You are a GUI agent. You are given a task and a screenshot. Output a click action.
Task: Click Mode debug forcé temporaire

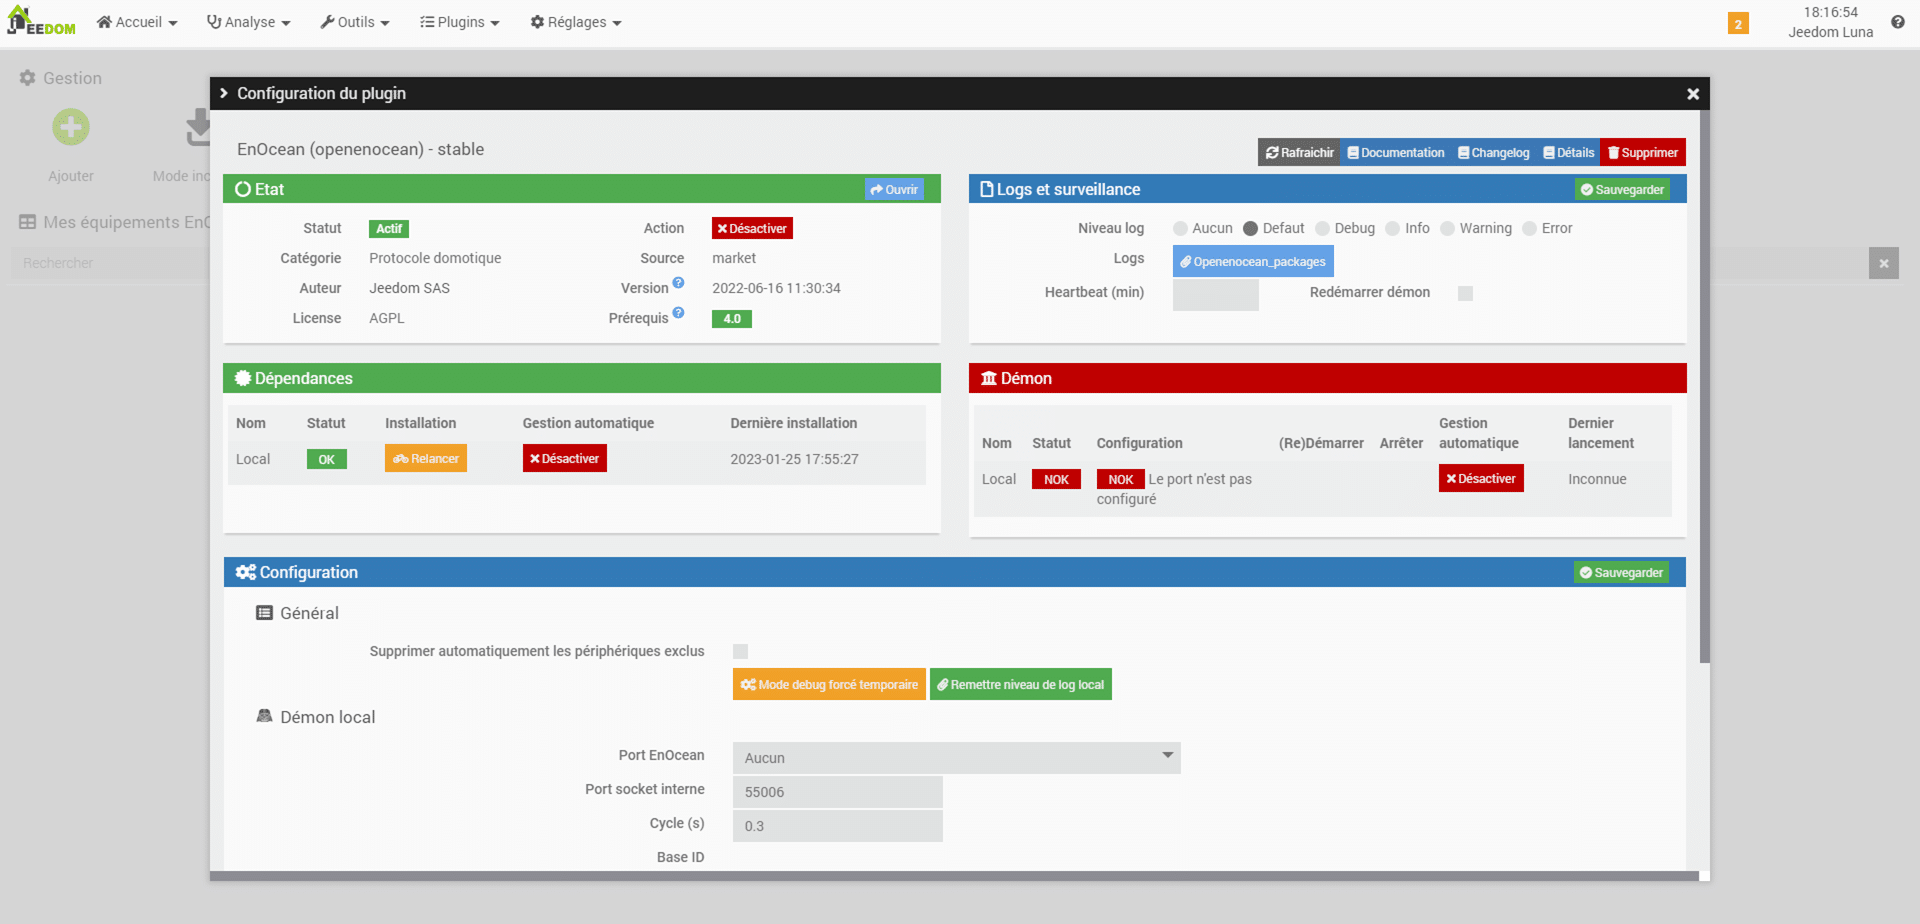[829, 684]
